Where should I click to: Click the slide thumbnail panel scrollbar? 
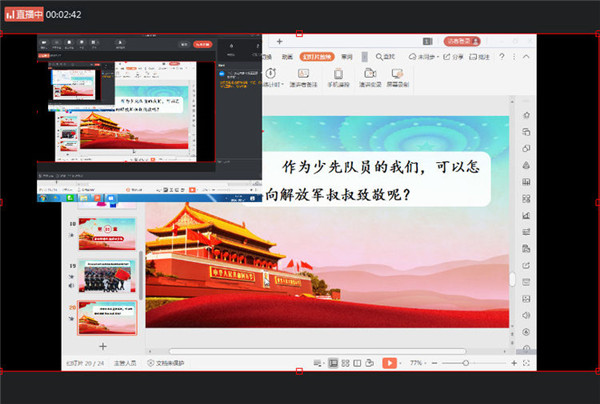141,275
